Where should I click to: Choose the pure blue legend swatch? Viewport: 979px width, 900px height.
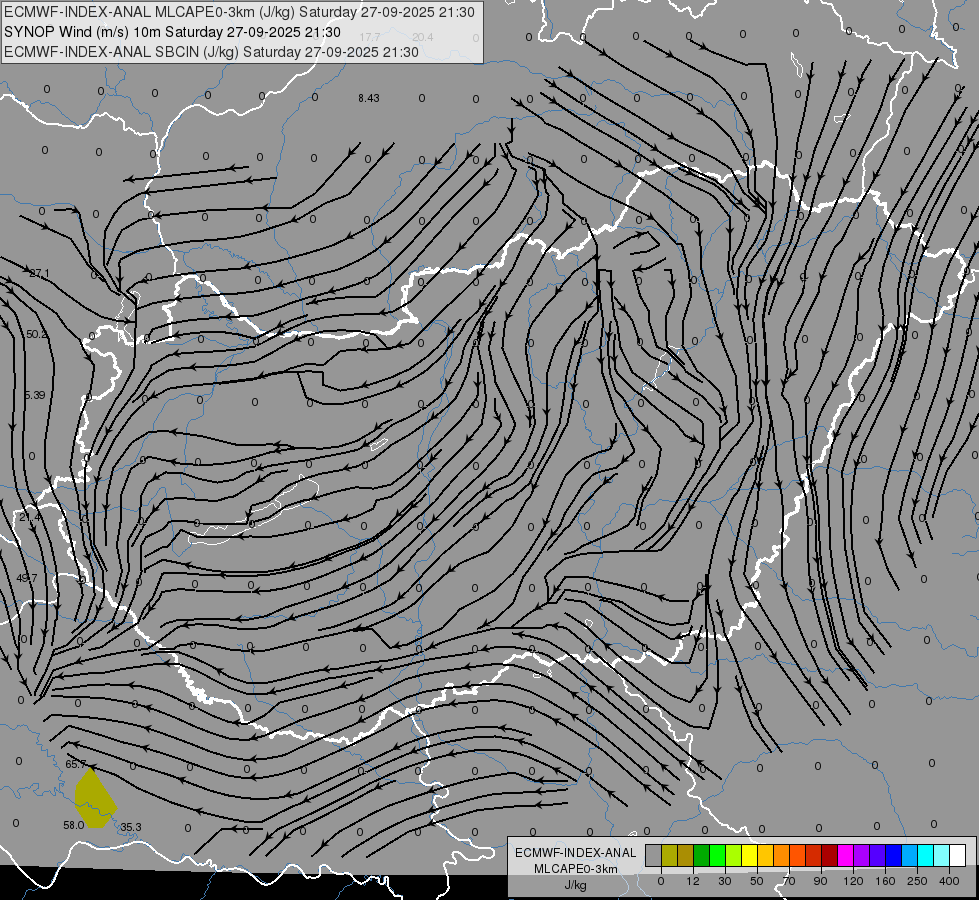coord(894,855)
